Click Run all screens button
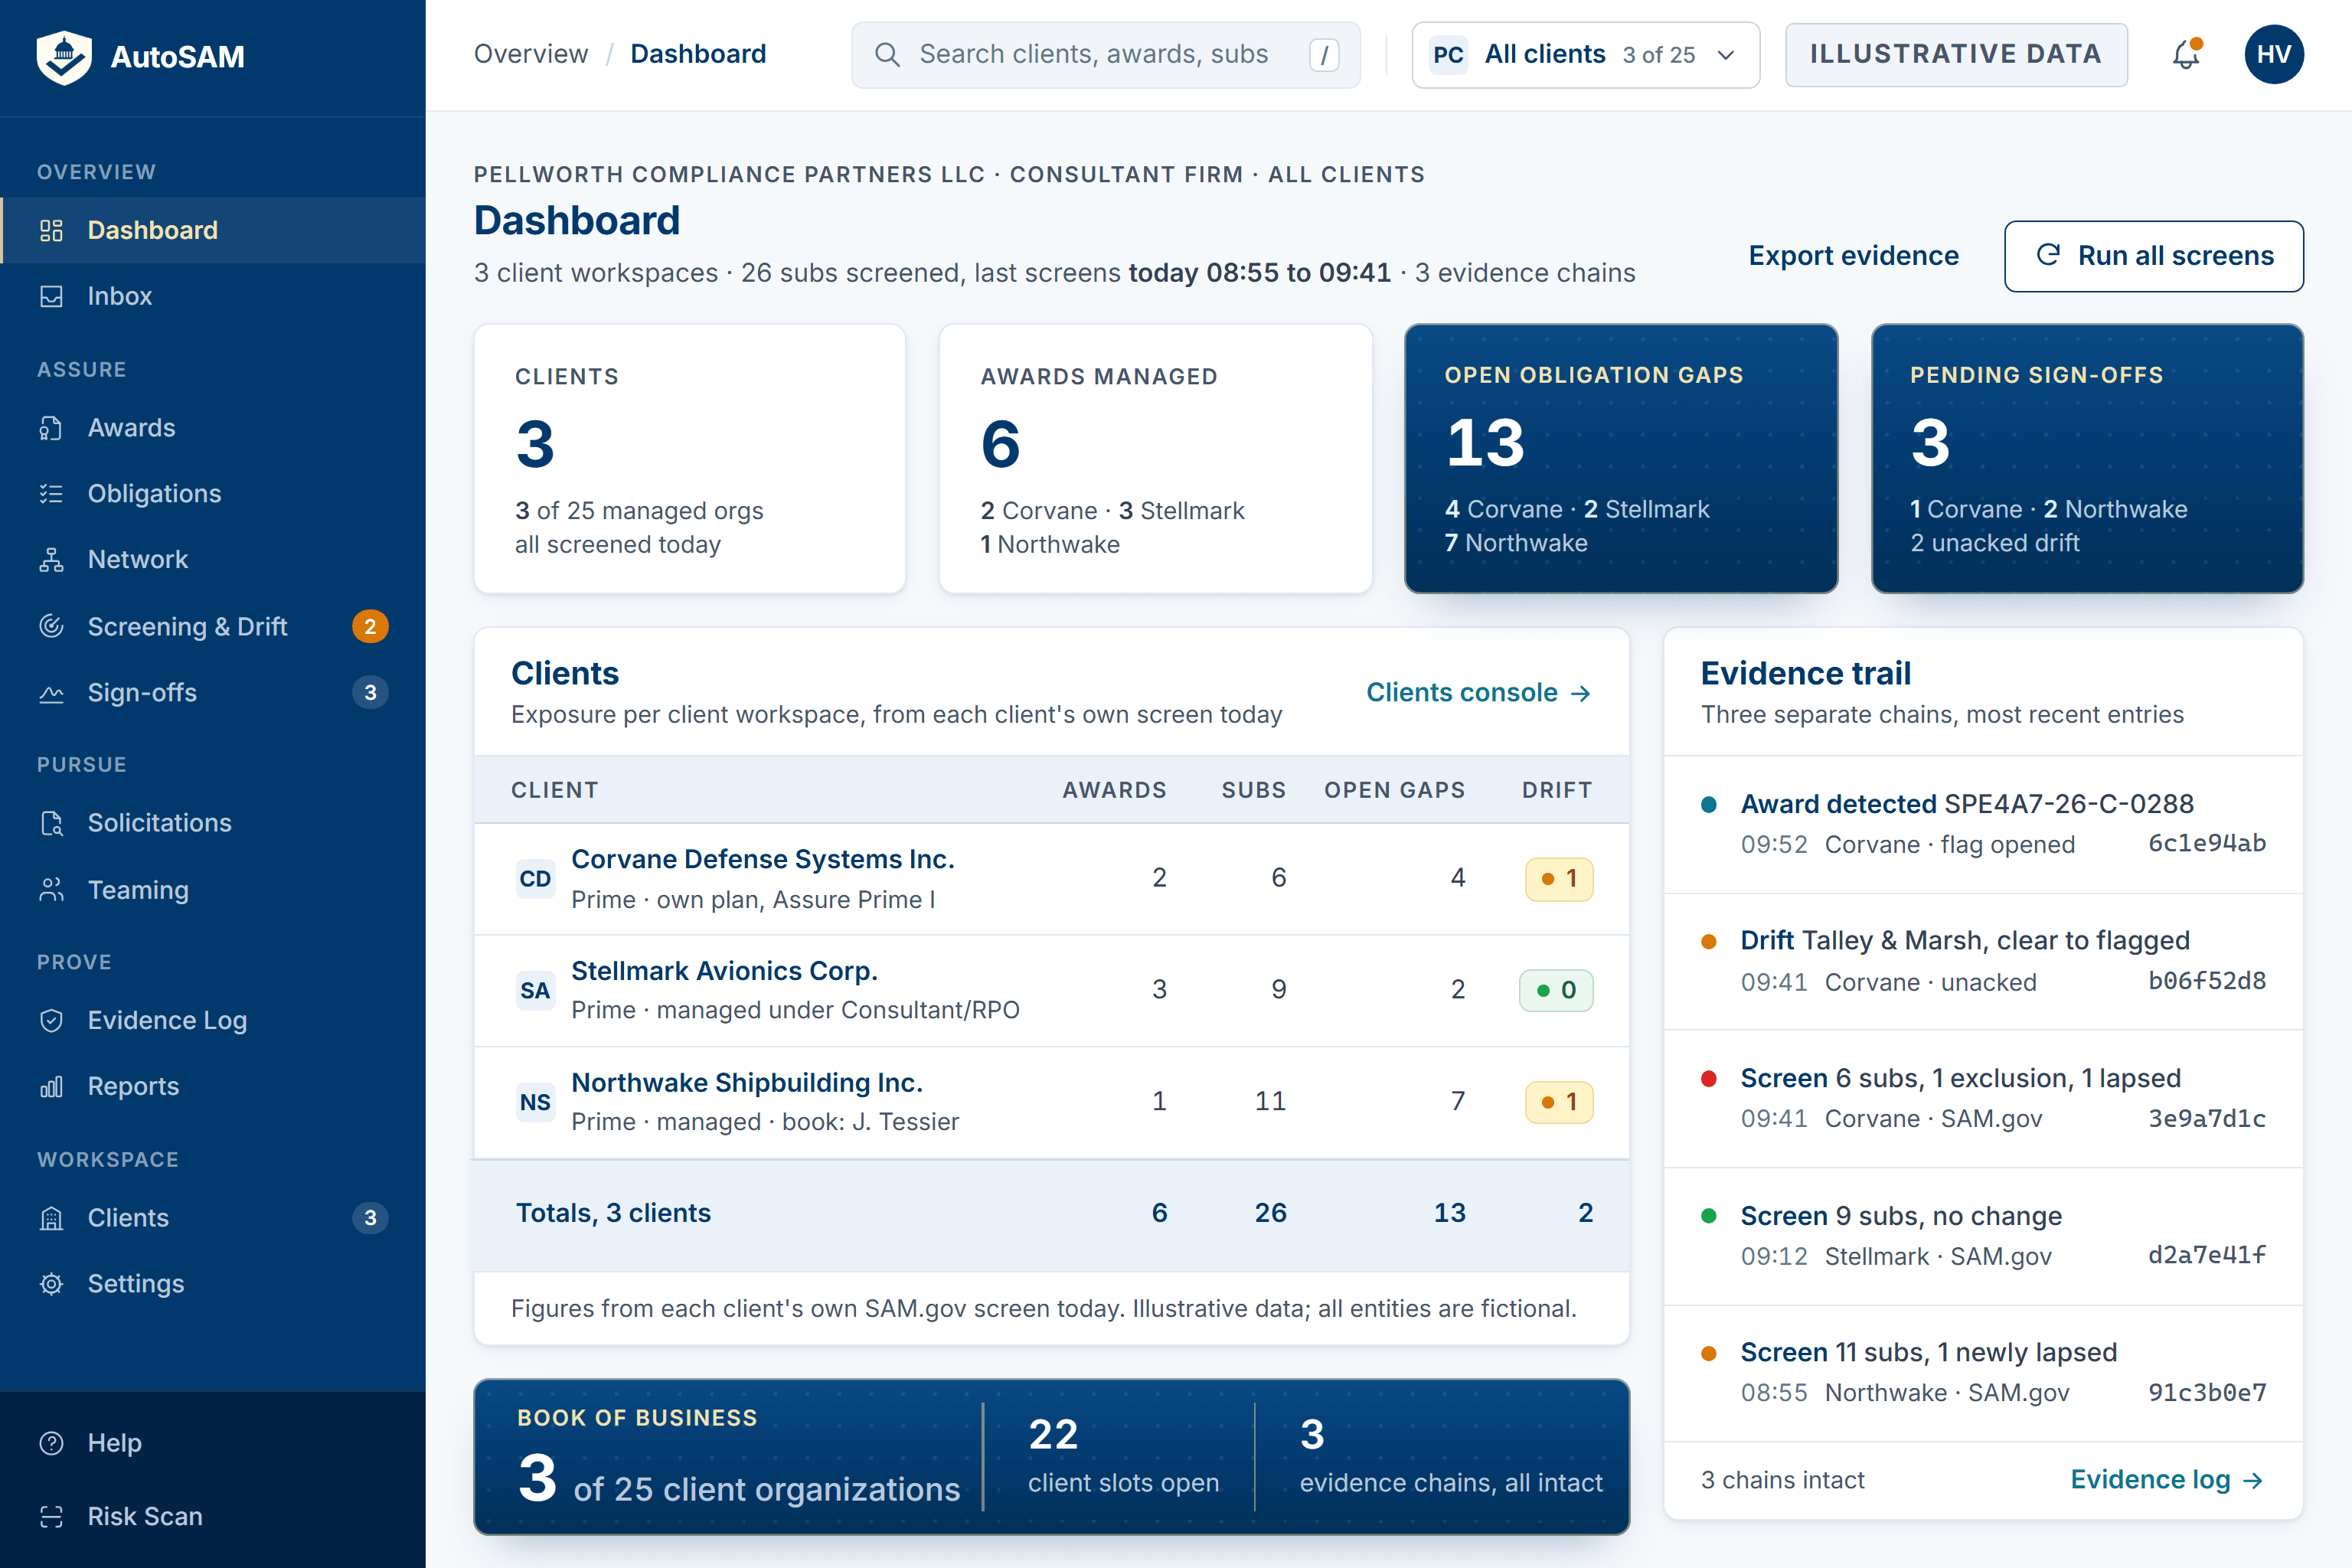Screen dimensions: 2352x1568 click(x=2154, y=256)
